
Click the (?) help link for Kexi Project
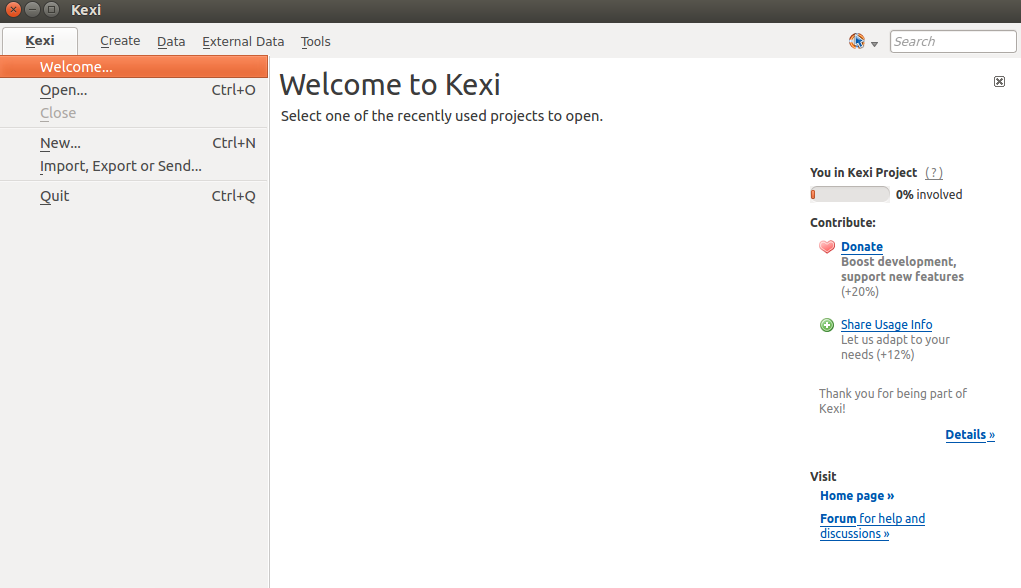tap(934, 173)
